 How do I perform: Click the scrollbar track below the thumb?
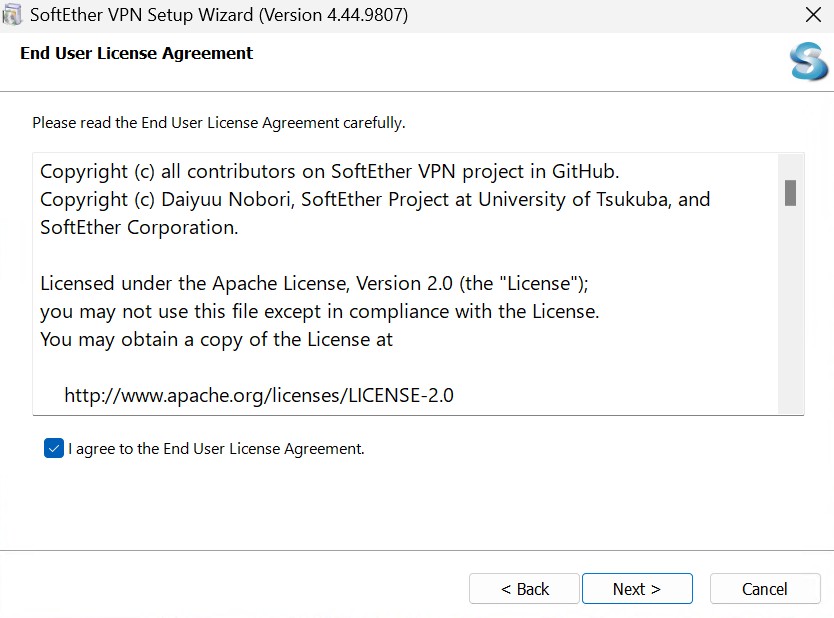coord(790,320)
